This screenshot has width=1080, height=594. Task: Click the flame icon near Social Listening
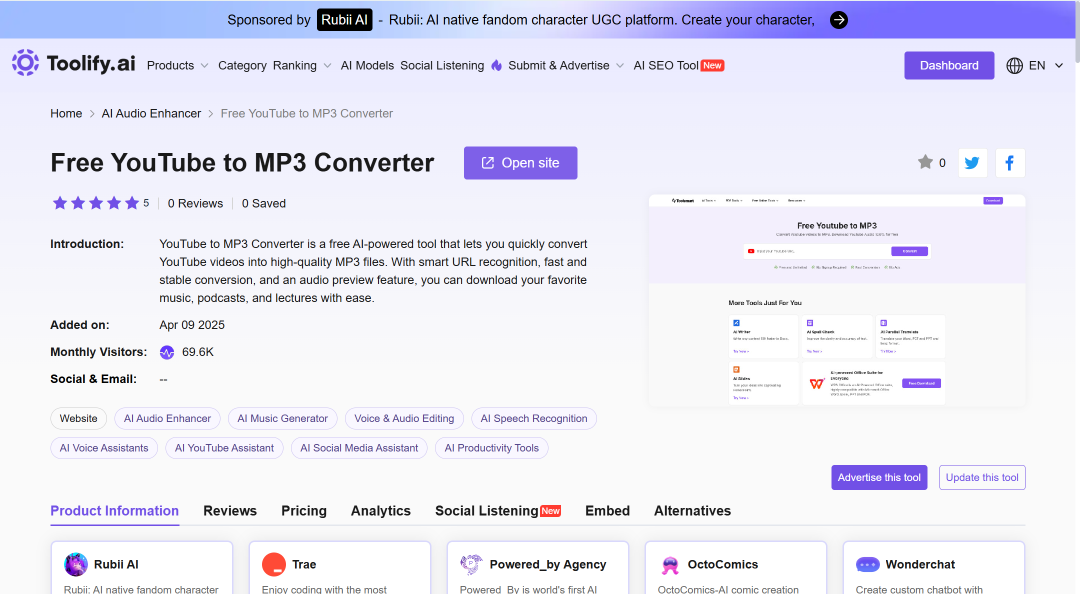[497, 65]
